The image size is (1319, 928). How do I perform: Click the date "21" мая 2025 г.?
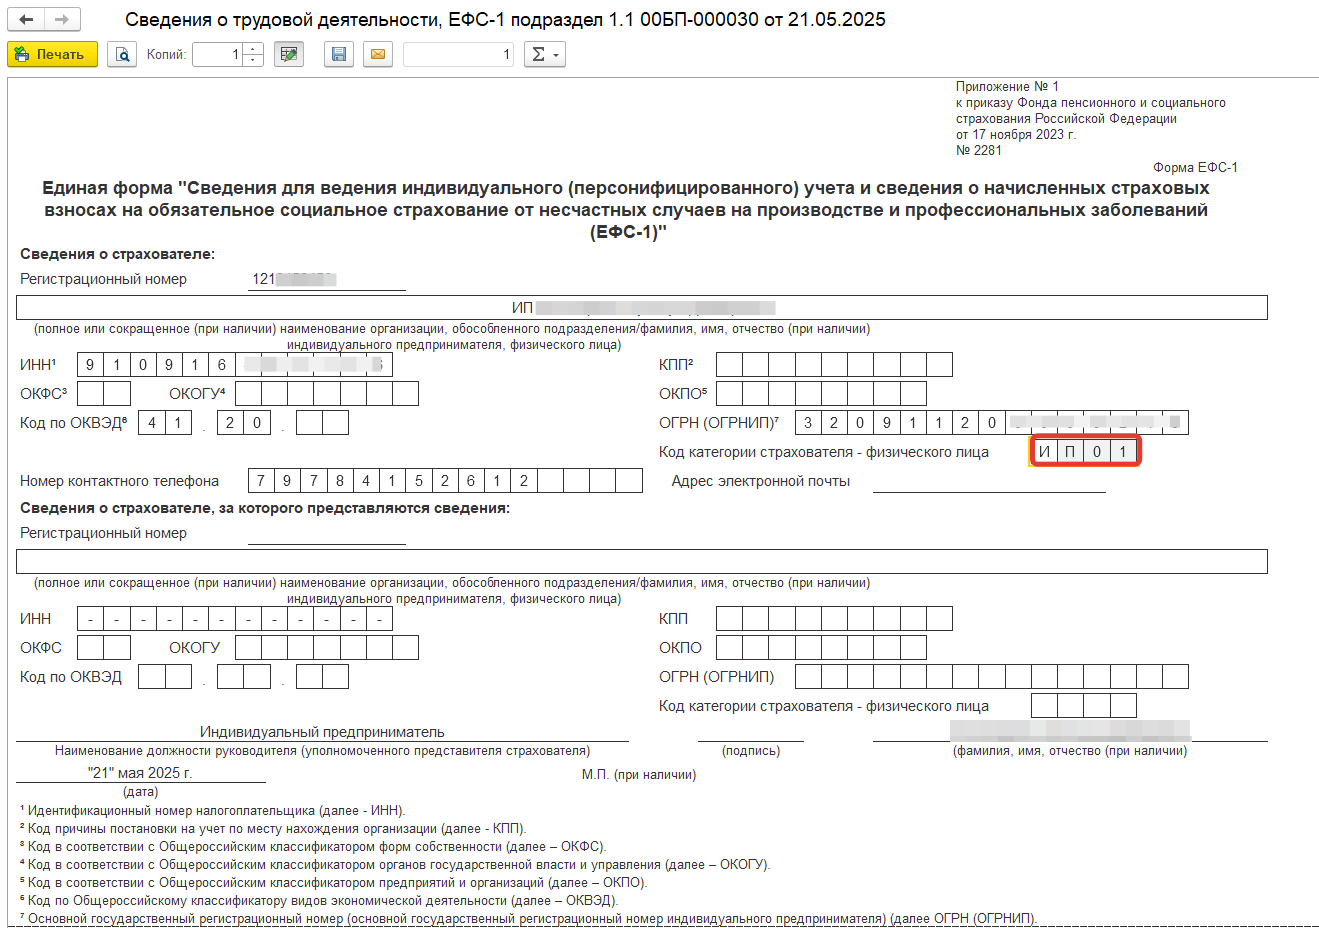tap(140, 773)
